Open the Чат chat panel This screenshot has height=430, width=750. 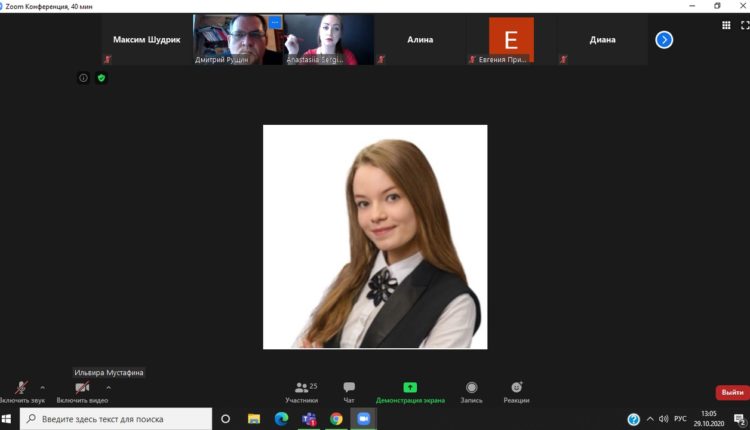349,392
